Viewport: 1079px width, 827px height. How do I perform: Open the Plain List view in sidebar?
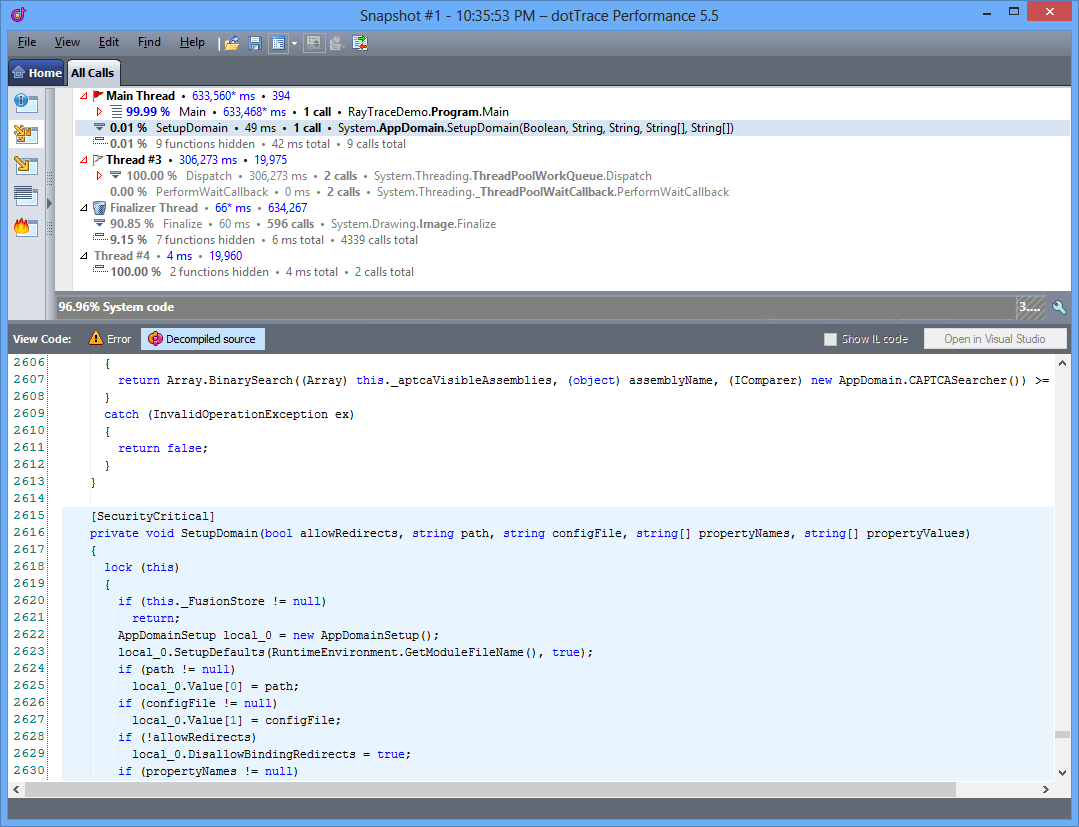(25, 196)
